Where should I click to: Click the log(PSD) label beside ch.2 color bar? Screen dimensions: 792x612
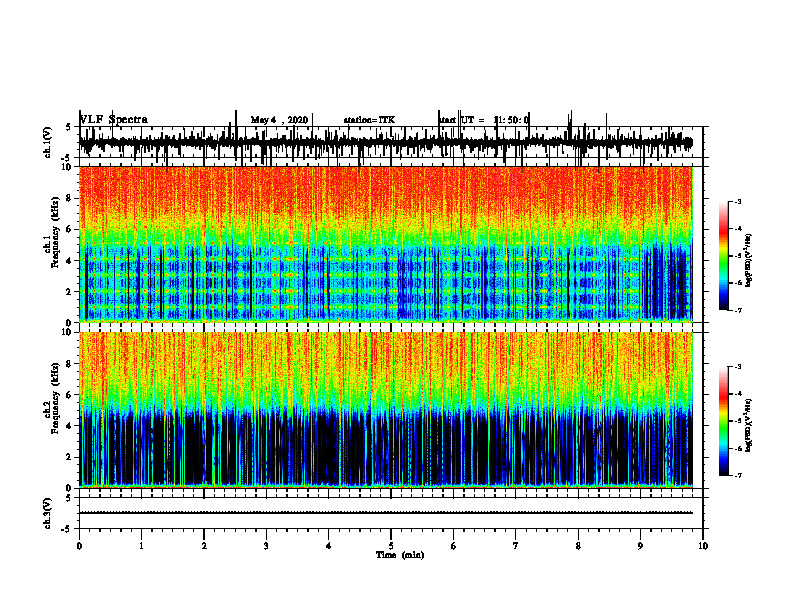(x=748, y=425)
